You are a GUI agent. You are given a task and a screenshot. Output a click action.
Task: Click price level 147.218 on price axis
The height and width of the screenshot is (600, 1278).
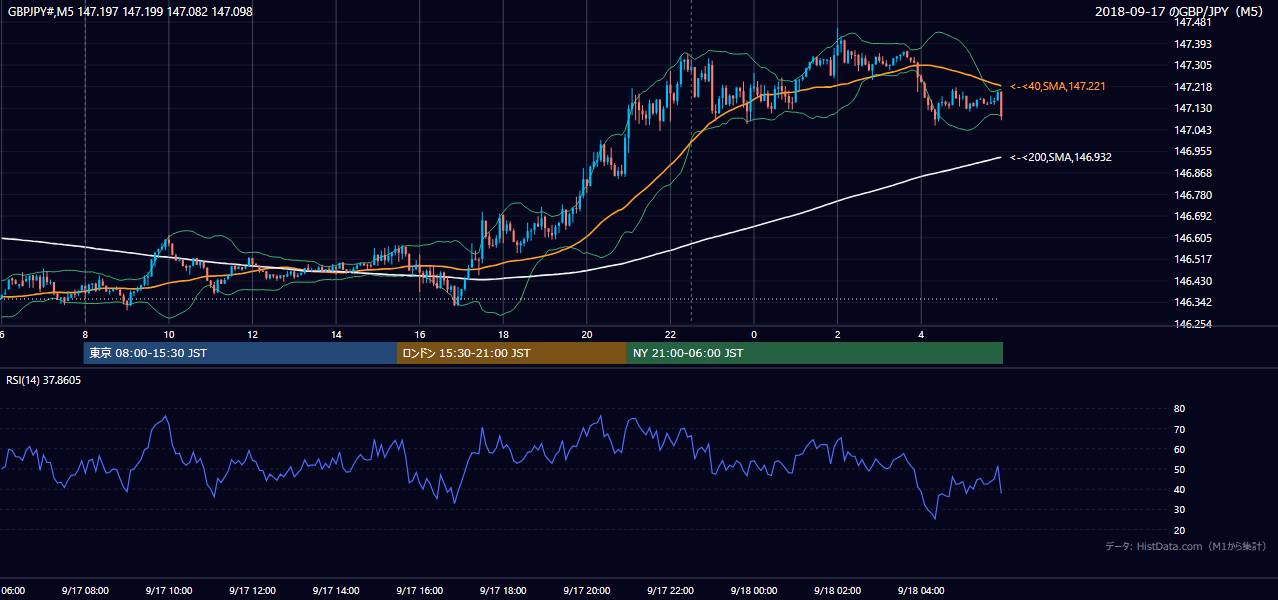[1194, 87]
